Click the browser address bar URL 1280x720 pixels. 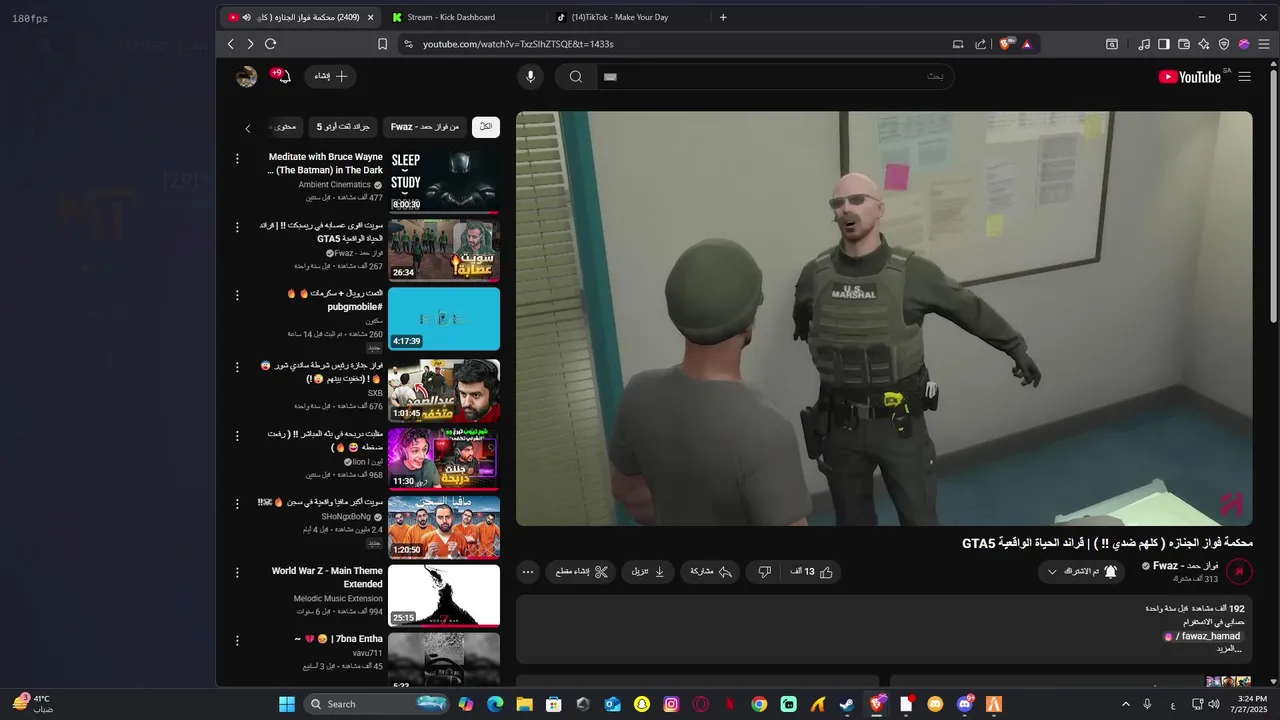[x=518, y=44]
